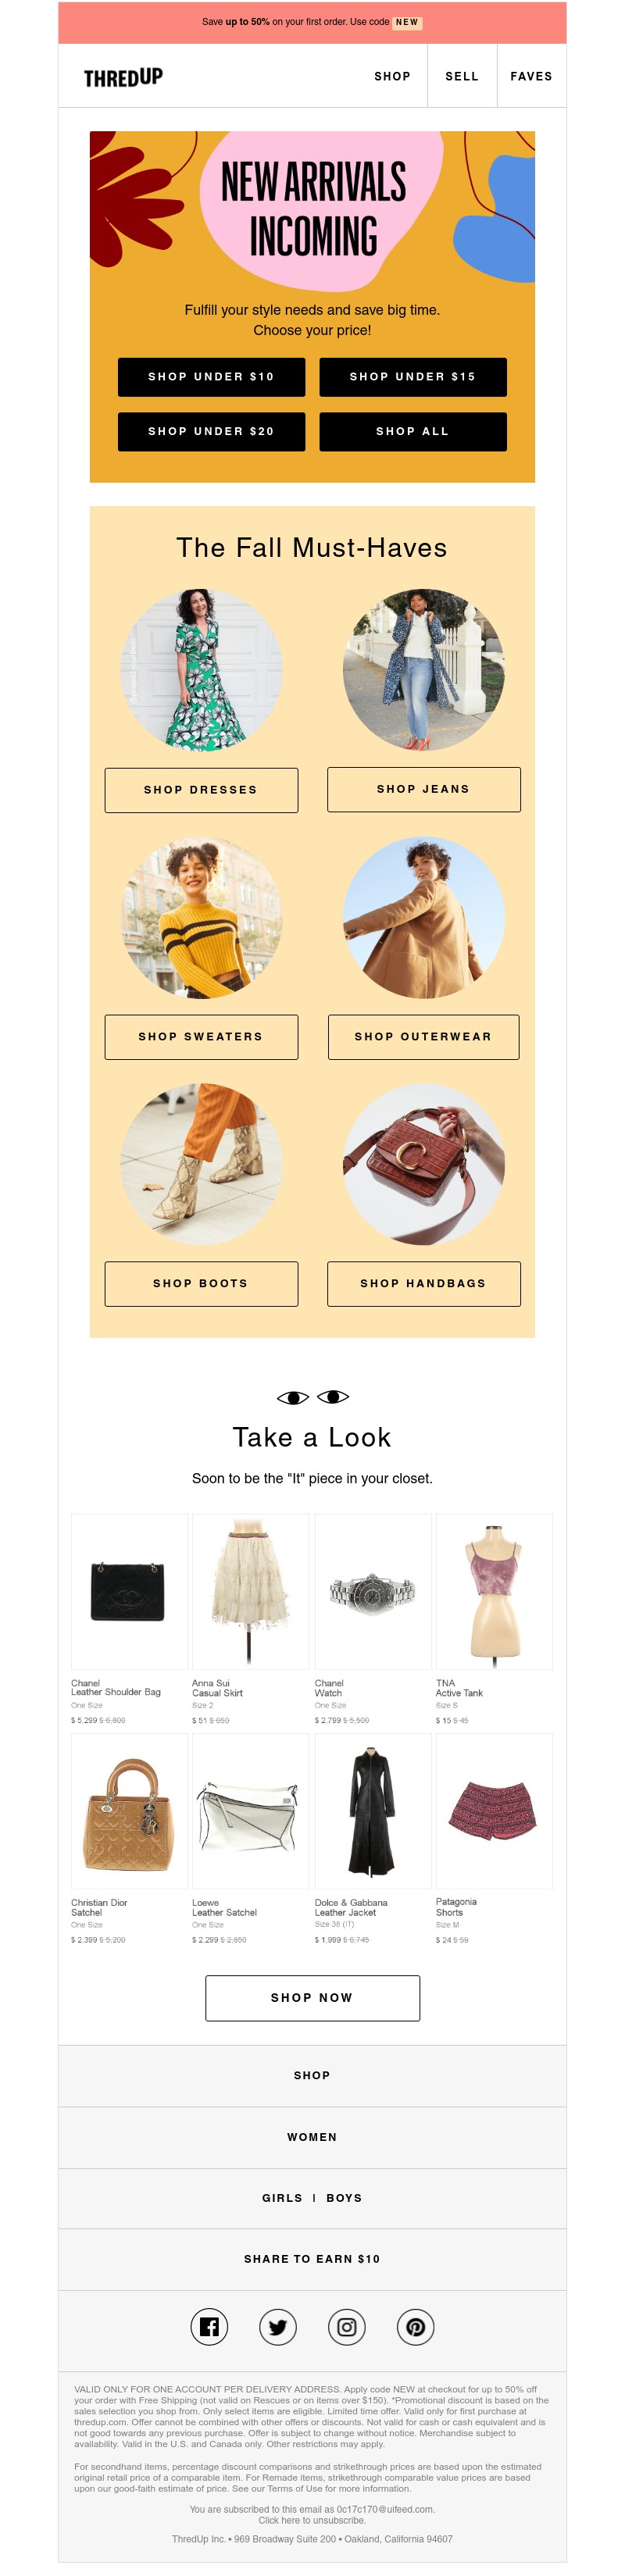625x2576 pixels.
Task: Click the eyes icon above Take a Look
Action: 312,1397
